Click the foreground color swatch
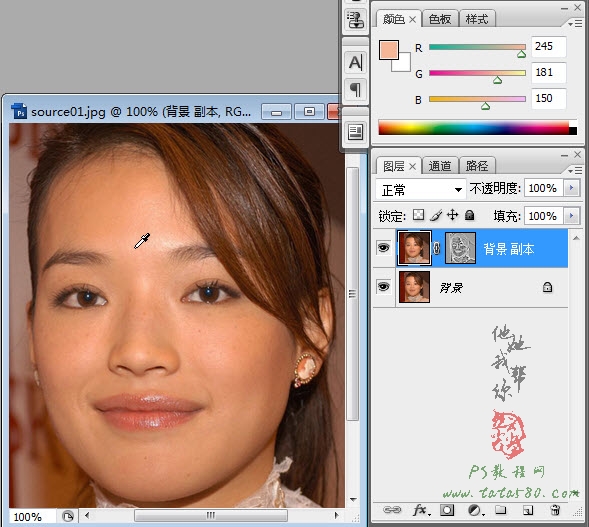Image resolution: width=589 pixels, height=527 pixels. tap(389, 50)
